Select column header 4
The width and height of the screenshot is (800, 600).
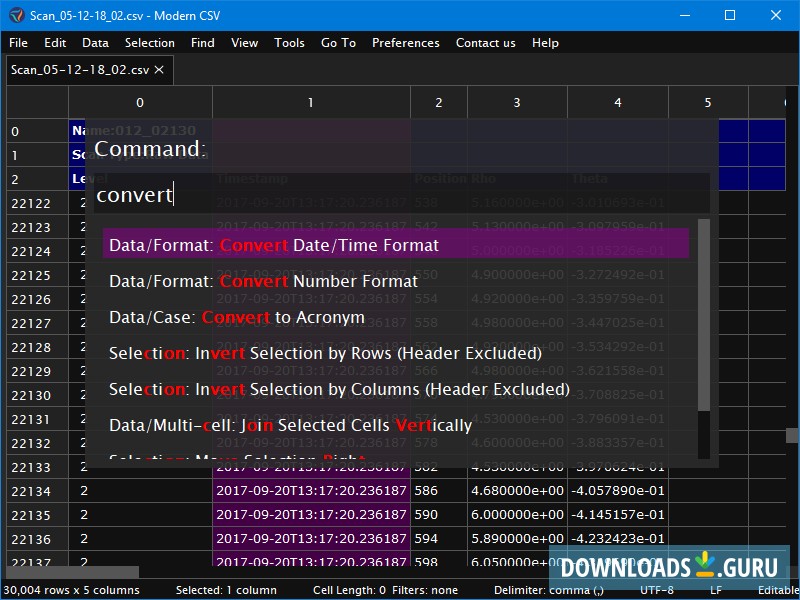pos(617,103)
